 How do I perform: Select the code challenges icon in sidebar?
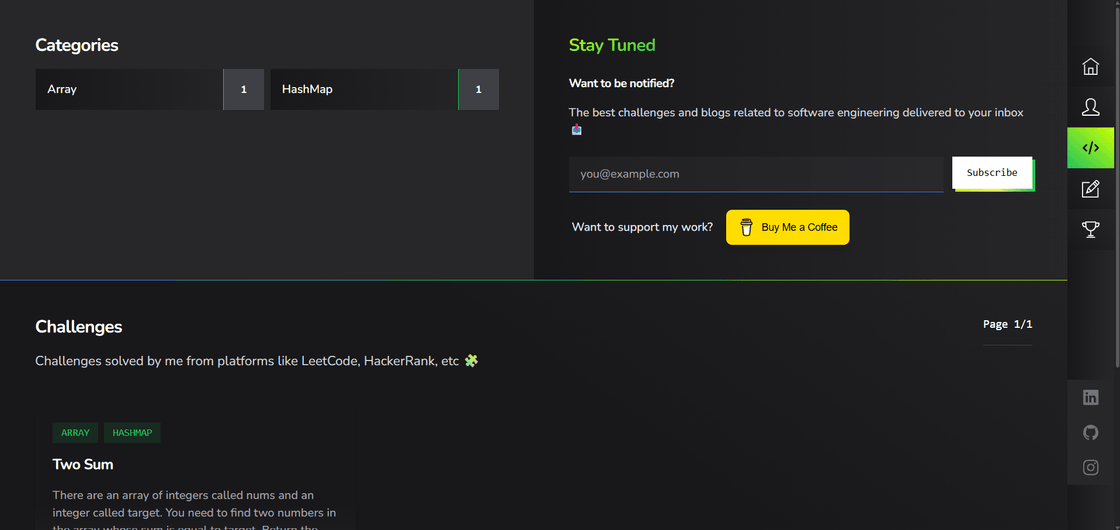coord(1090,148)
